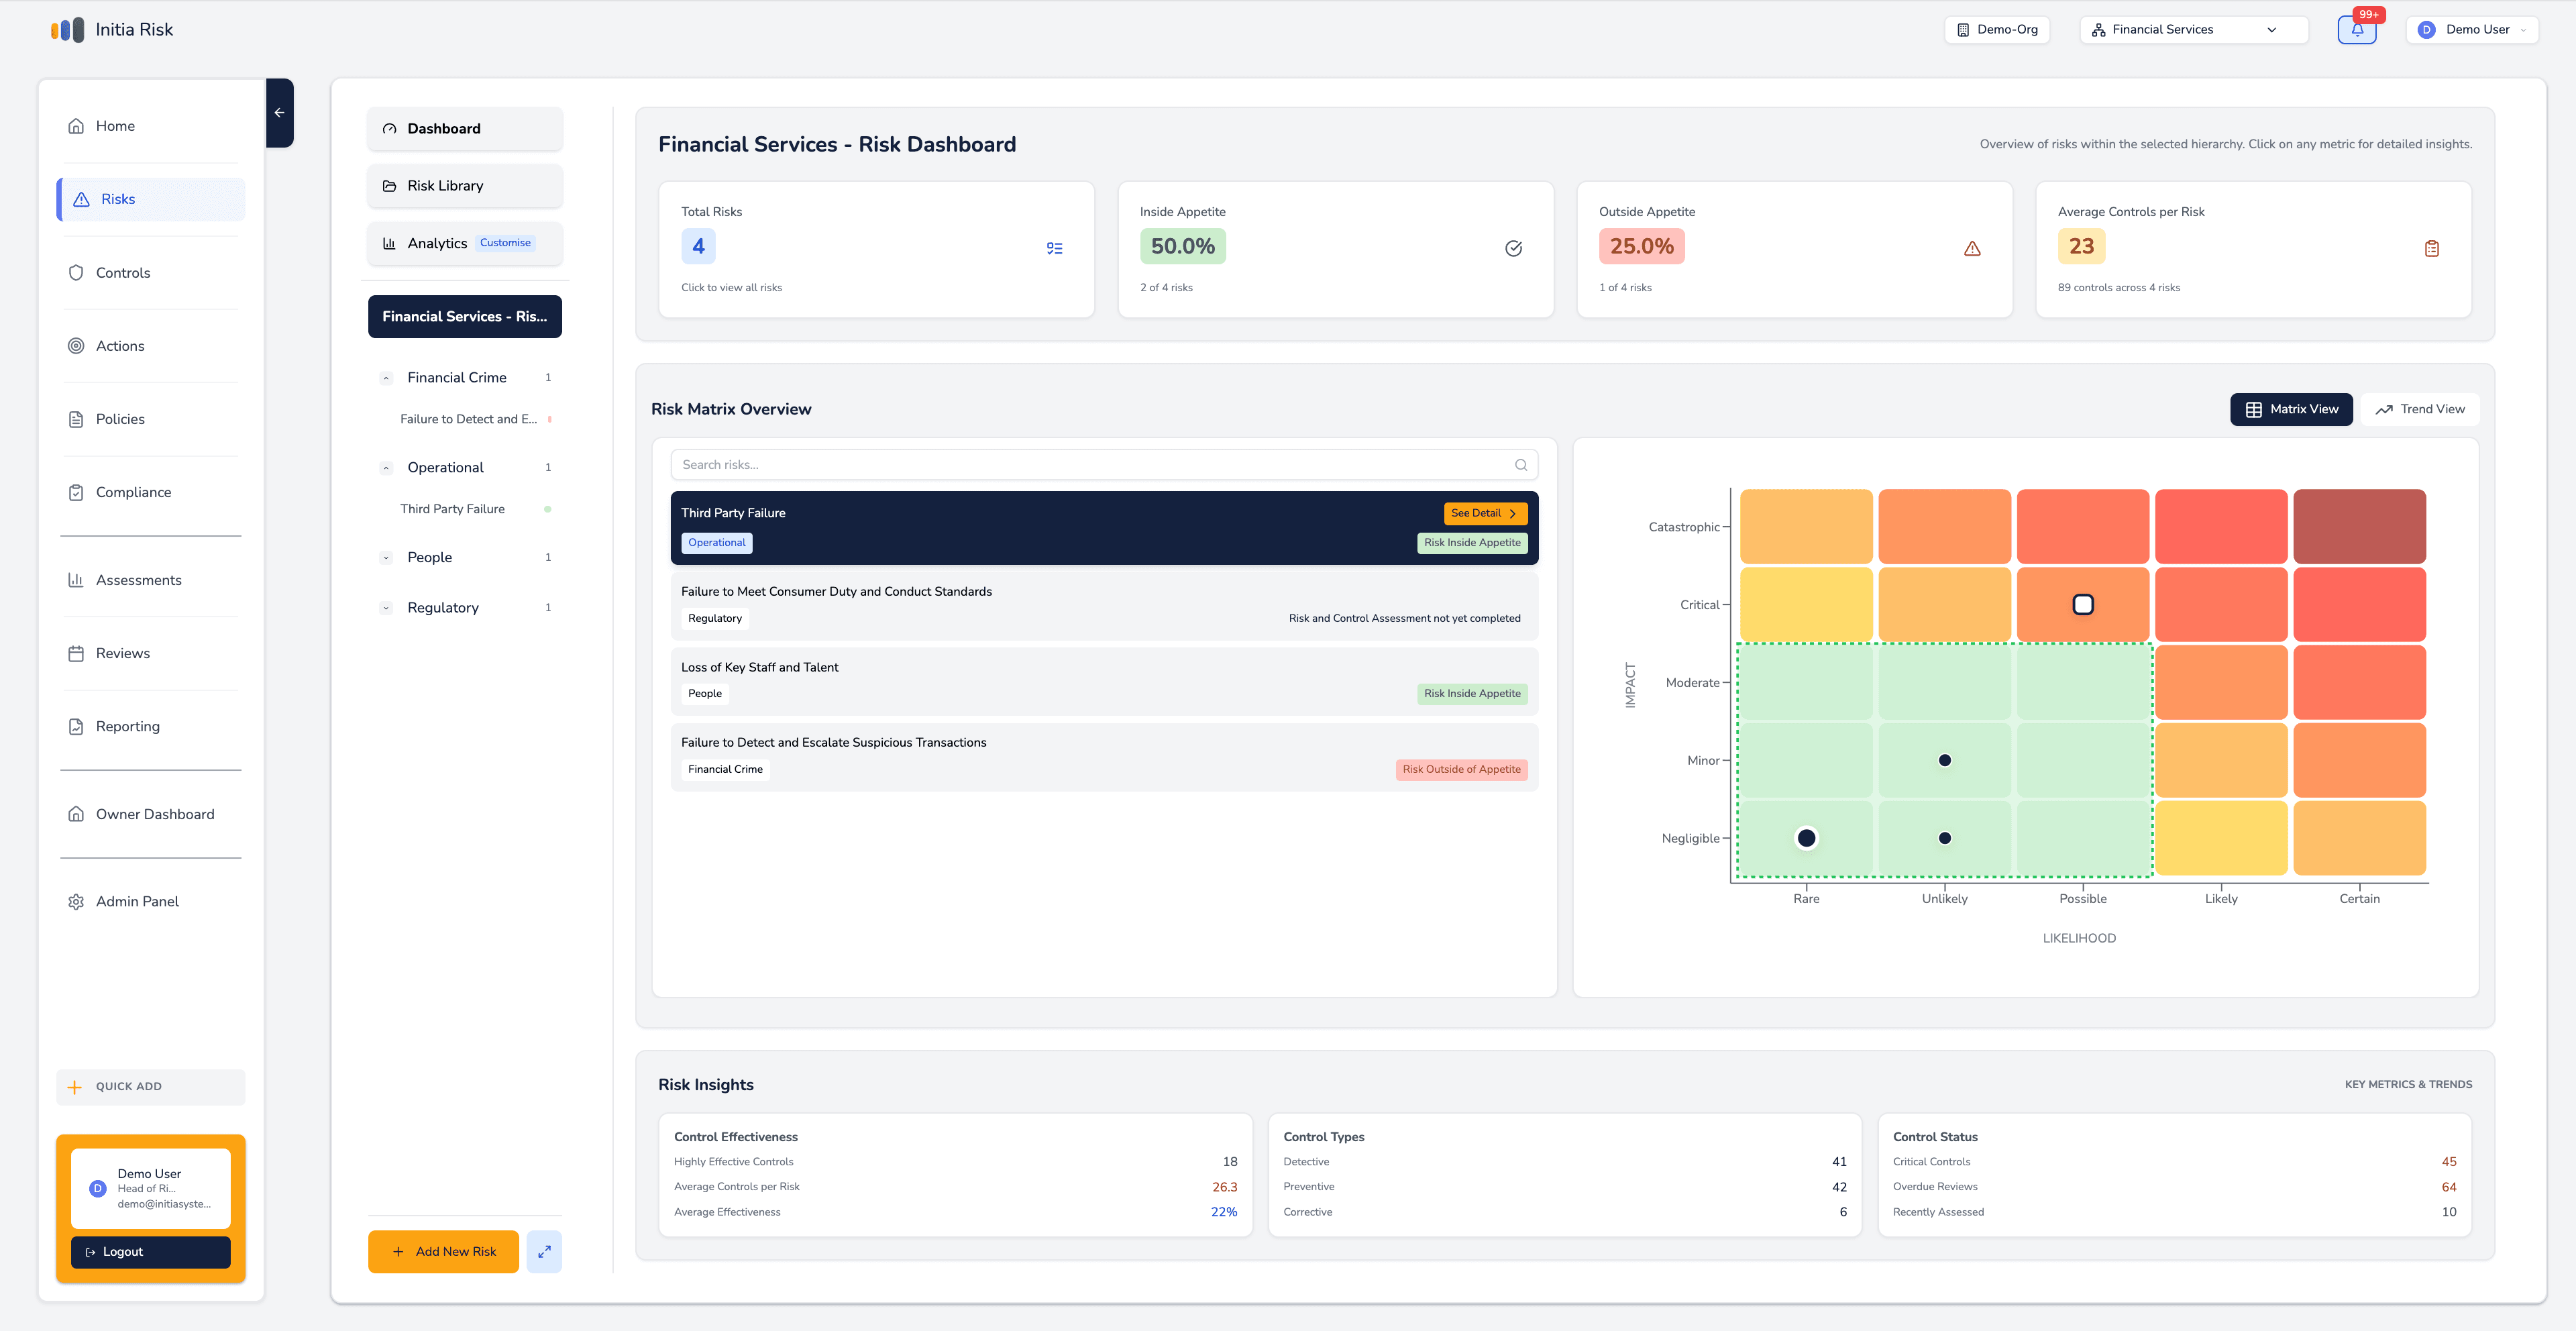Click into the Search risks field
The image size is (2576, 1331).
click(1104, 465)
